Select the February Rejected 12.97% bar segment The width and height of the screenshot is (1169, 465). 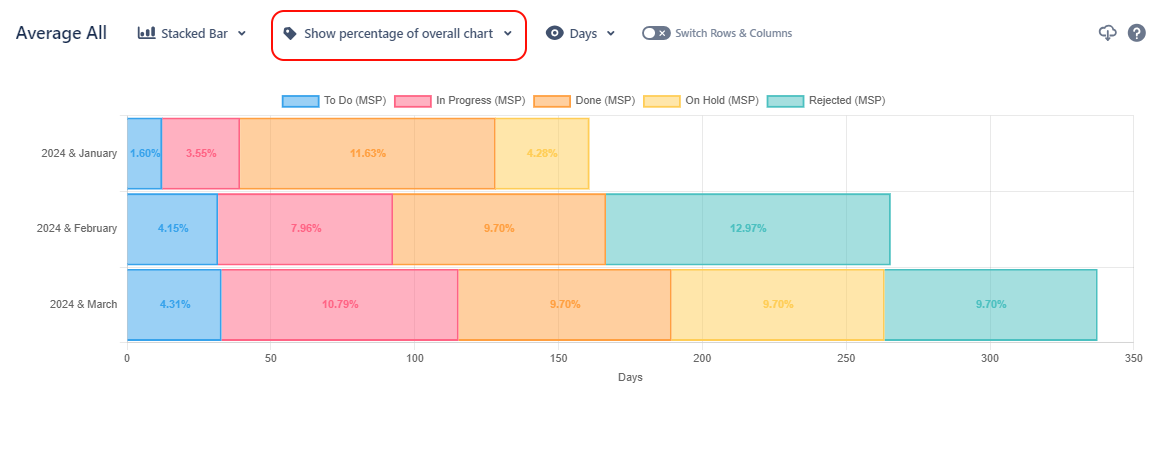coord(747,229)
